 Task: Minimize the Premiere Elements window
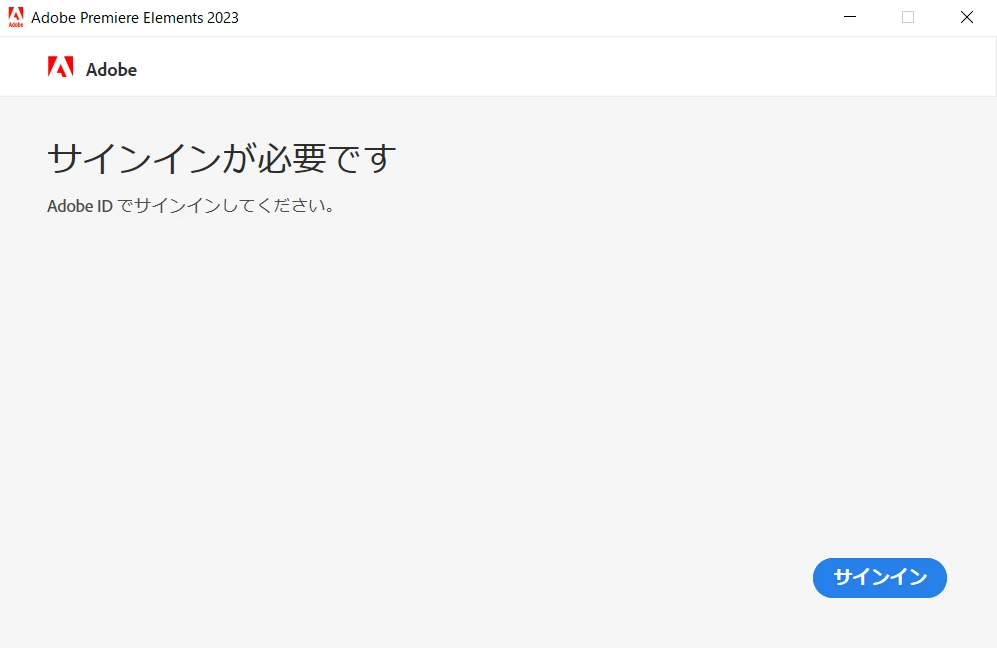[849, 17]
